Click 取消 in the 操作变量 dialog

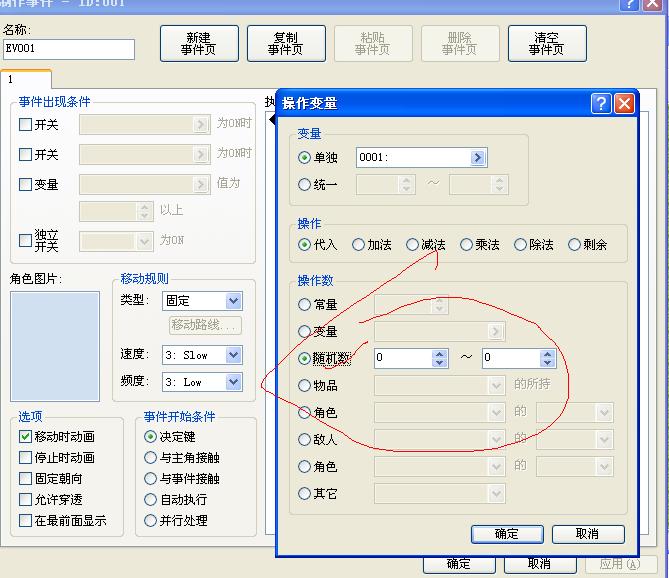tap(588, 534)
